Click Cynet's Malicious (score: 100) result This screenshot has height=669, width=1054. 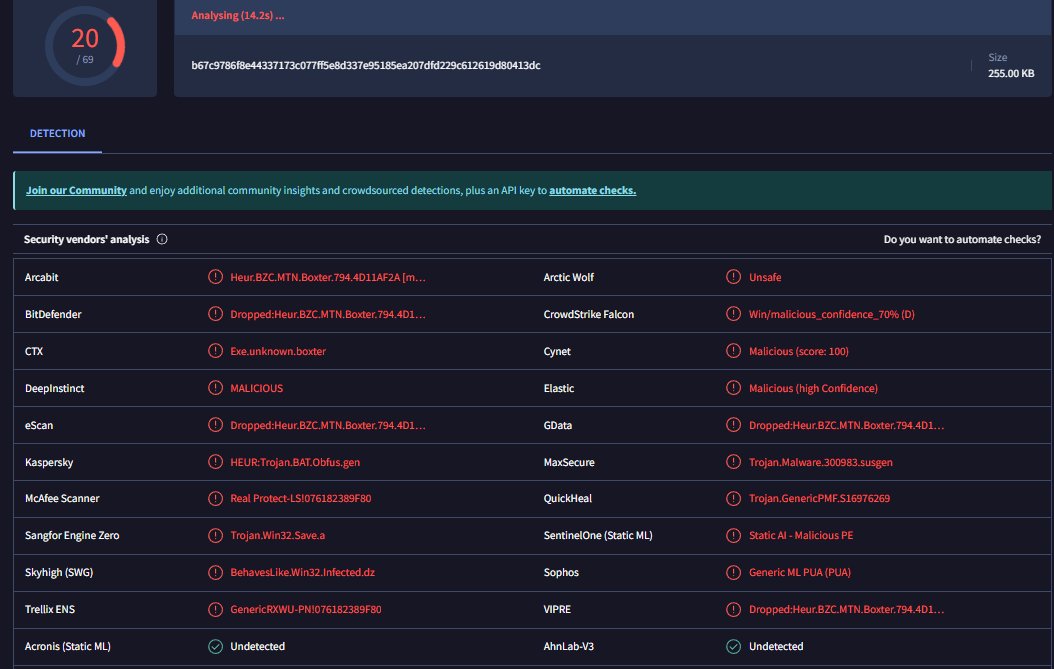[799, 351]
